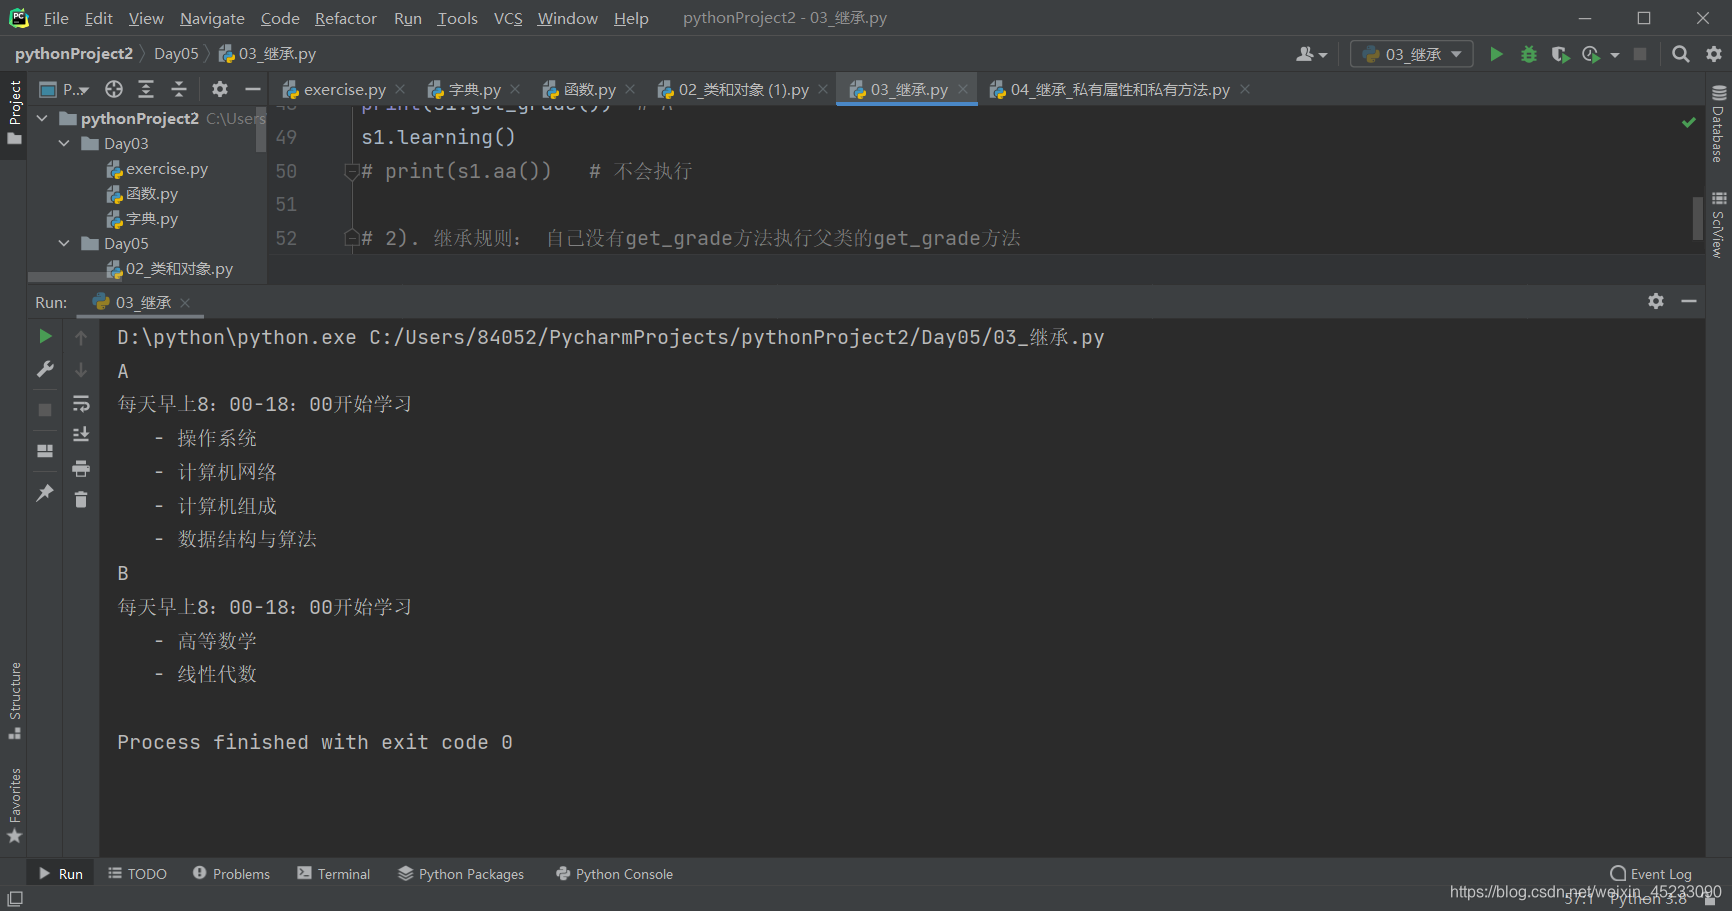1732x911 pixels.
Task: Select exercise.py in project tree
Action: [156, 168]
